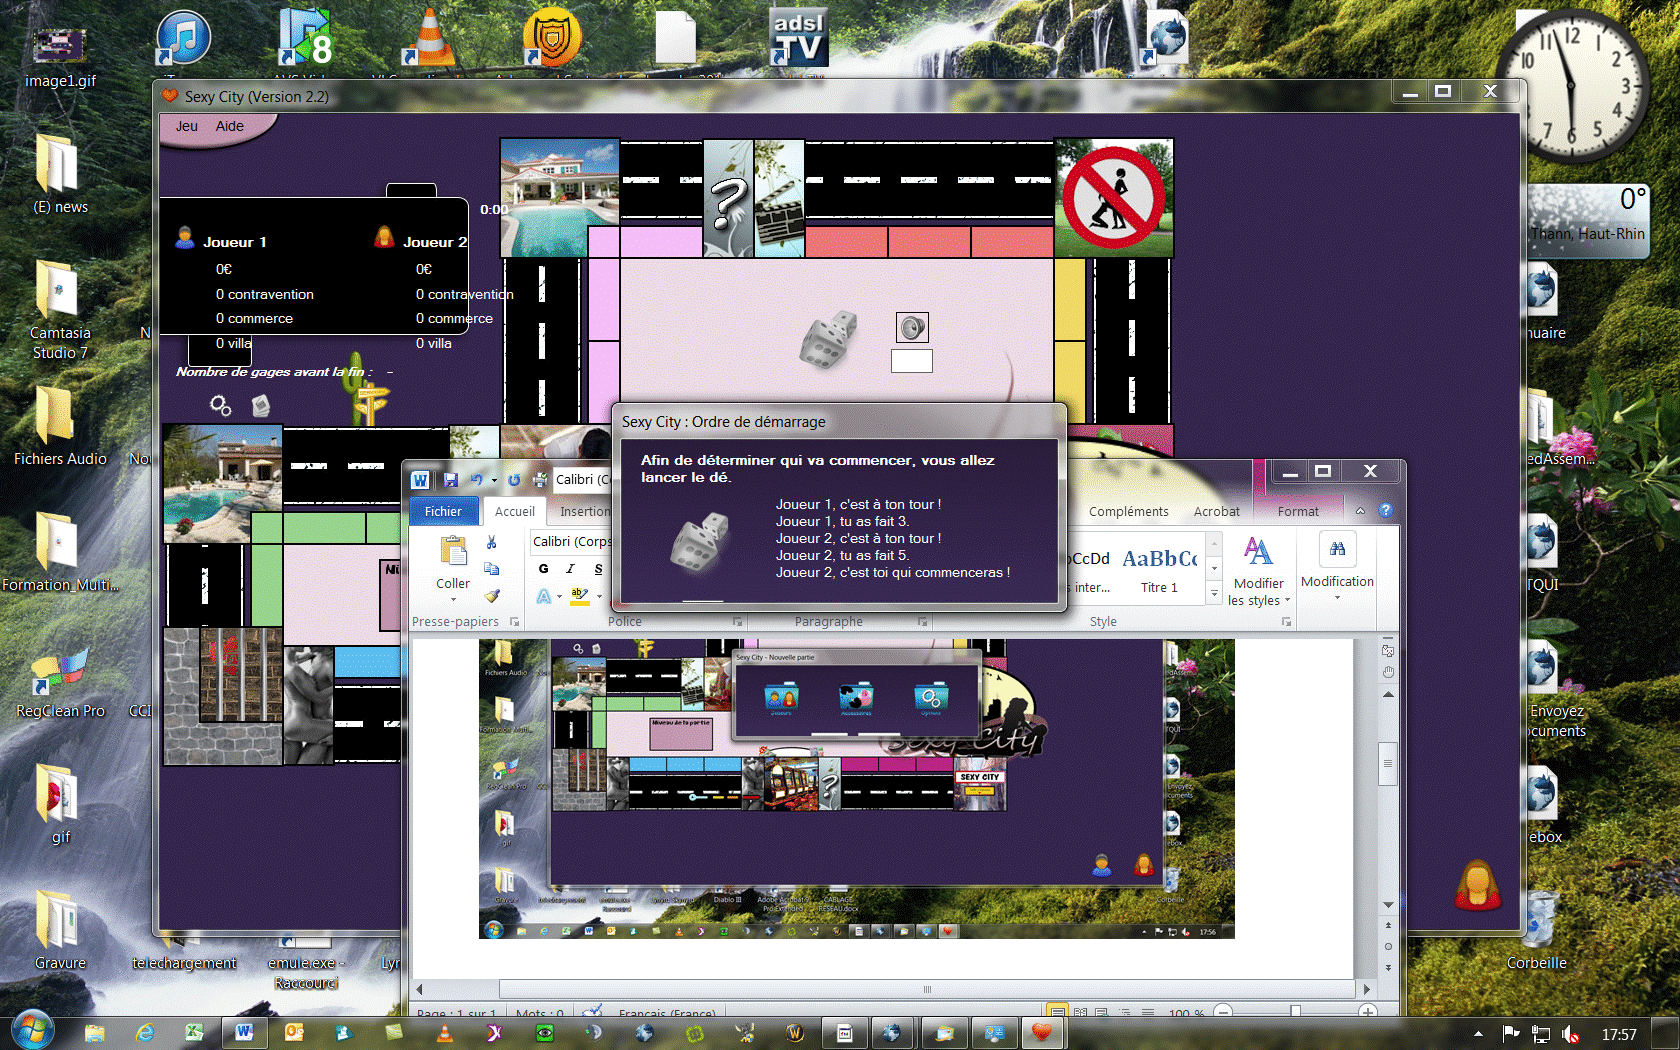Click the gears settings icon under player panel
The image size is (1680, 1050).
point(220,405)
